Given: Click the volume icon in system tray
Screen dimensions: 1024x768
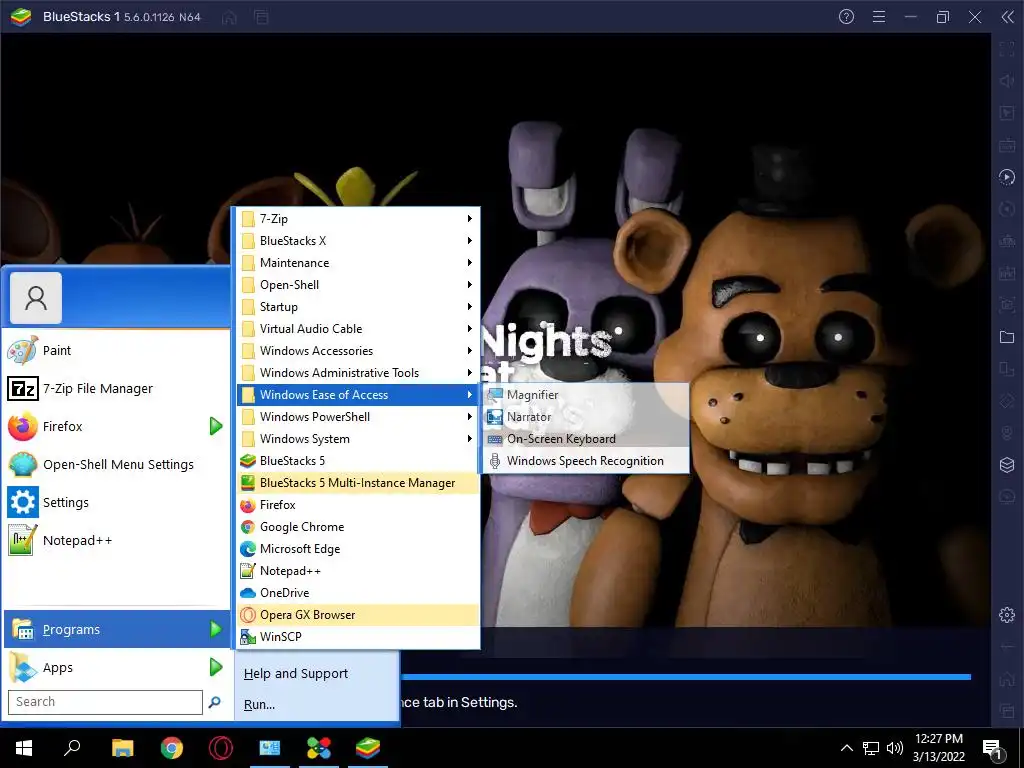Looking at the screenshot, I should click(895, 748).
